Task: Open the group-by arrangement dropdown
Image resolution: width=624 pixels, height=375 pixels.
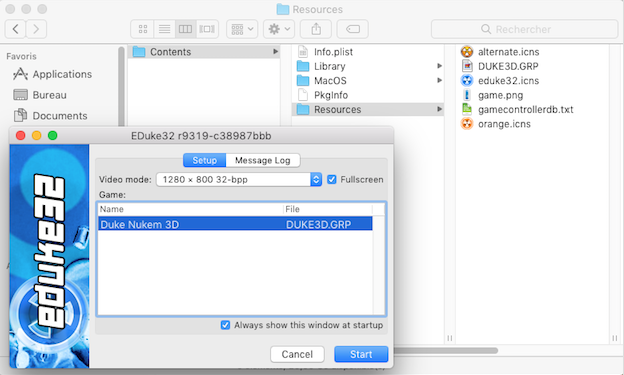Action: tap(242, 29)
